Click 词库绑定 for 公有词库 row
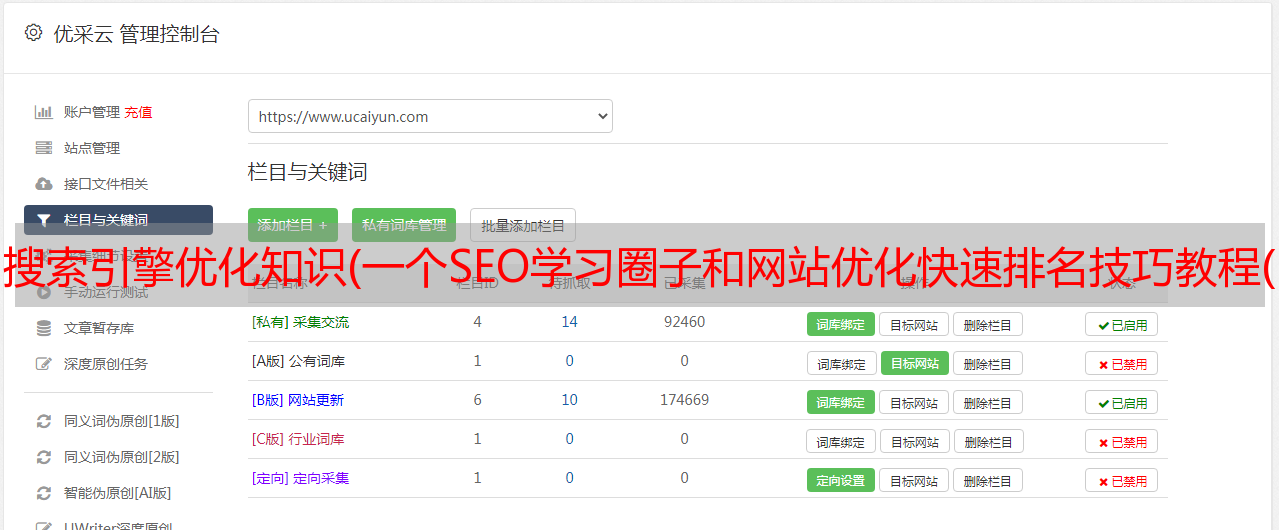The height and width of the screenshot is (530, 1279). [x=841, y=363]
